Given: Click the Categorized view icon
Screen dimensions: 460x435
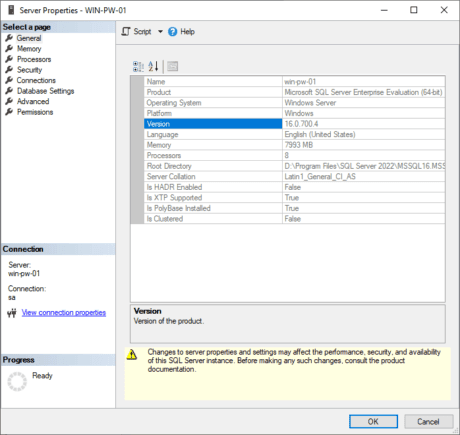Looking at the screenshot, I should 138,66.
